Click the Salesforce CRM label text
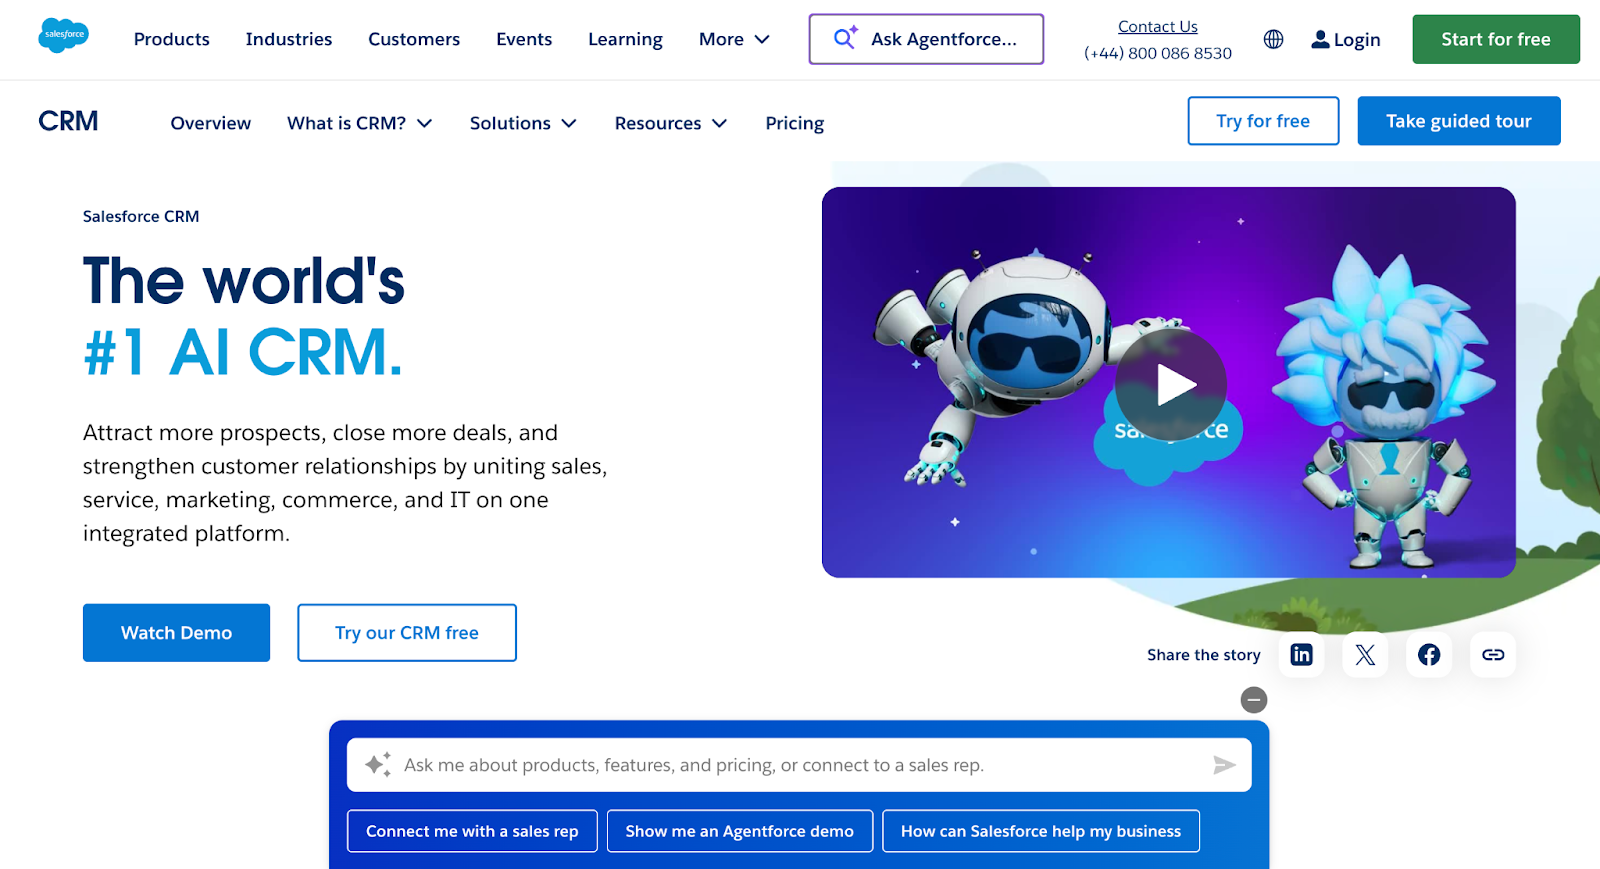 141,216
